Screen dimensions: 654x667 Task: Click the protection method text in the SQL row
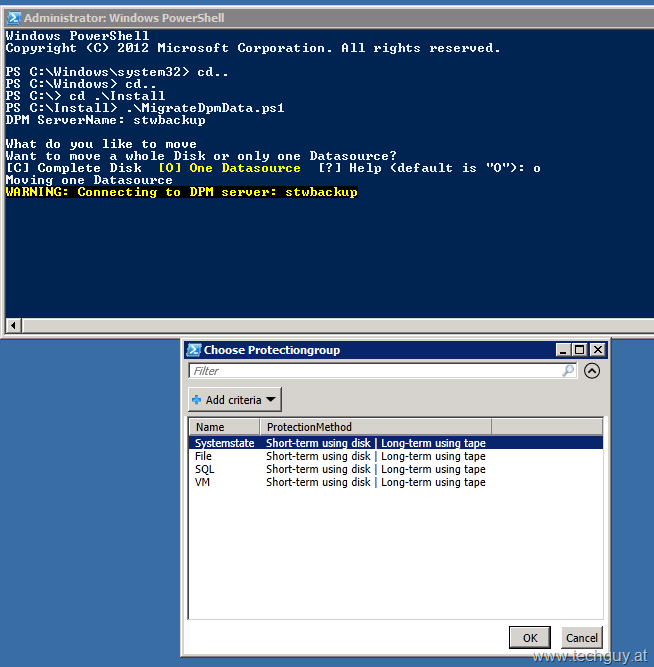coord(376,469)
